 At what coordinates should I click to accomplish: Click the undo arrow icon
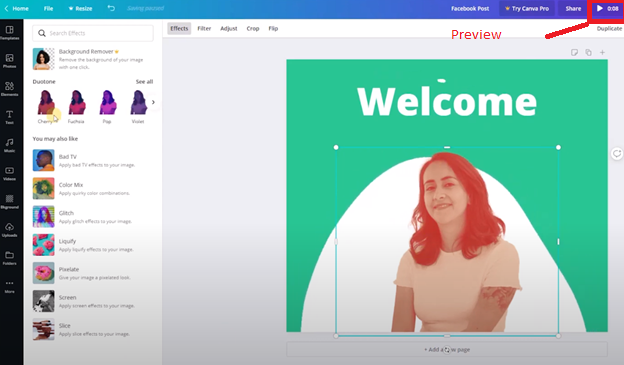pos(111,8)
